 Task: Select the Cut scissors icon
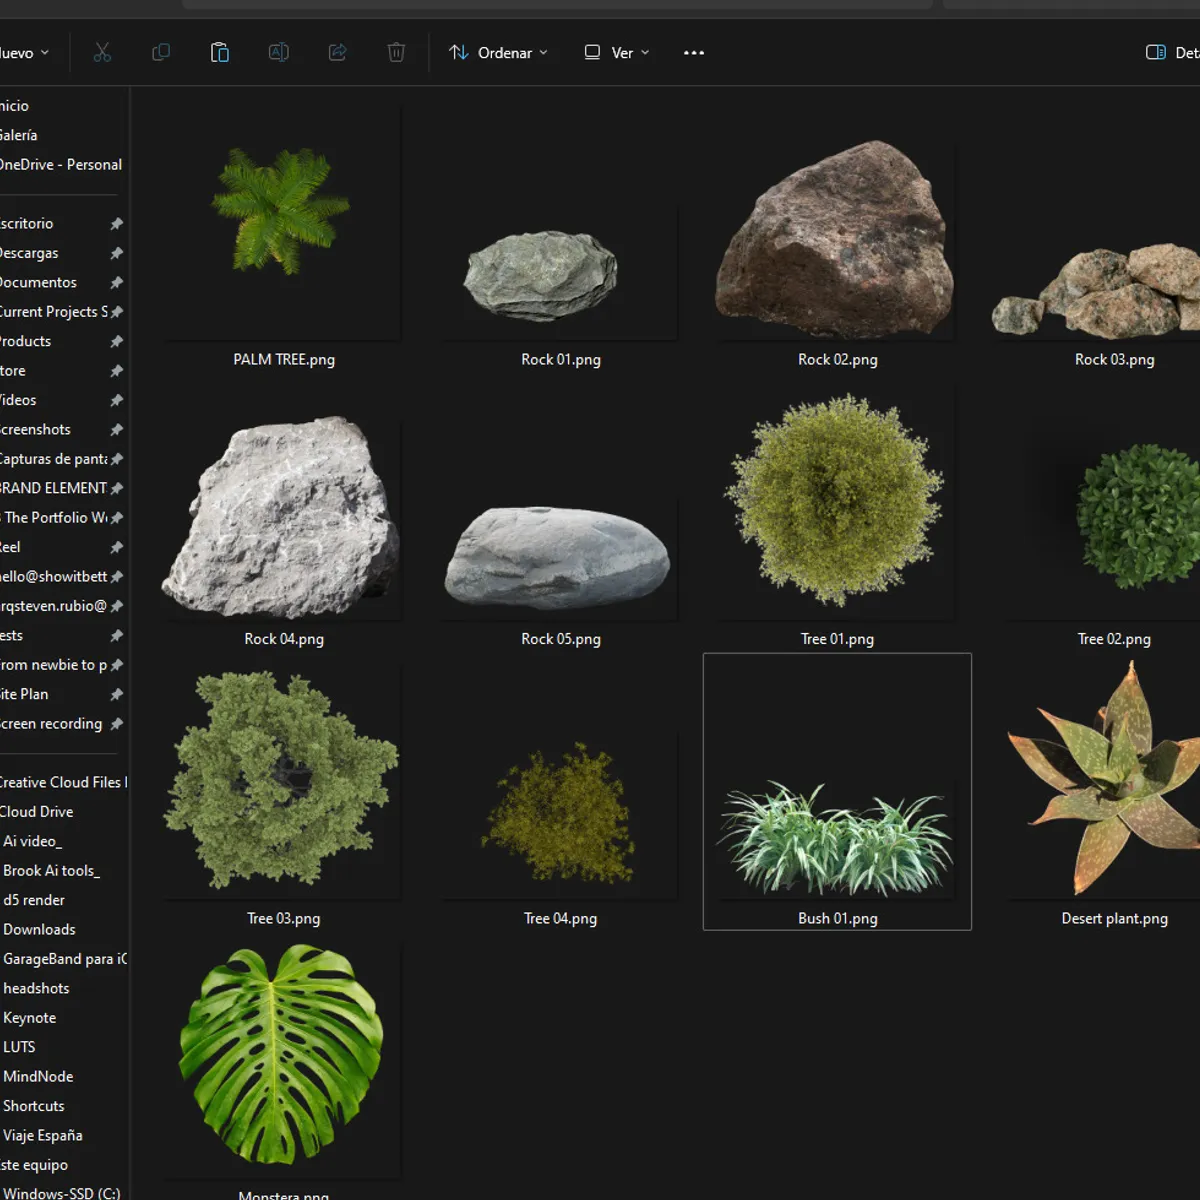coord(101,52)
